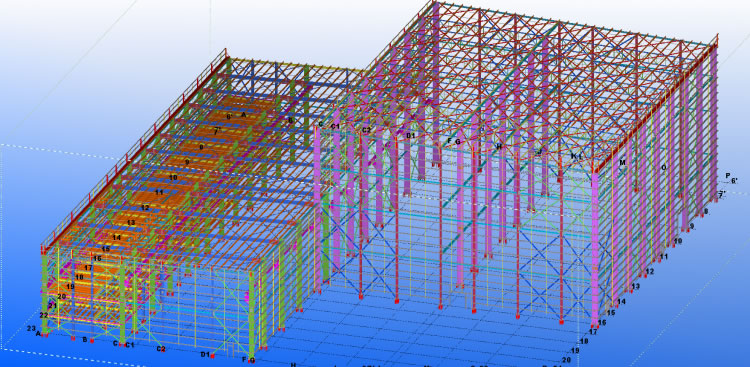The width and height of the screenshot is (750, 367).
Task: Select label D1 on the tall building's upper grid
Action: click(x=410, y=136)
